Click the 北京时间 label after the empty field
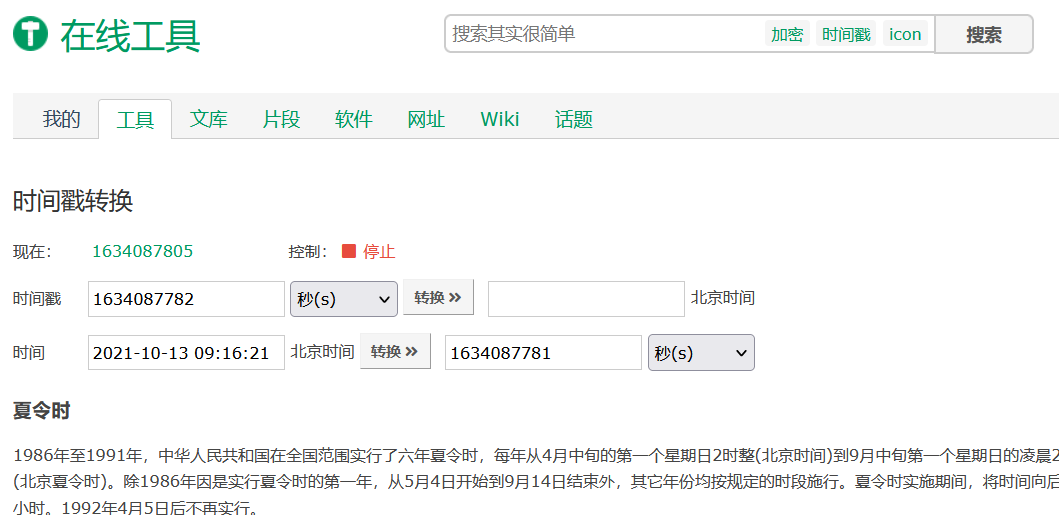Viewport: 1059px width, 515px height. (x=723, y=298)
